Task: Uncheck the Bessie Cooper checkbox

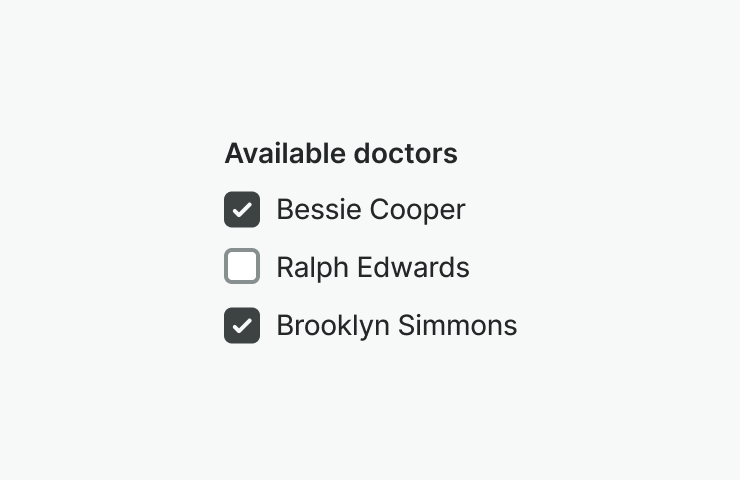Action: point(242,210)
